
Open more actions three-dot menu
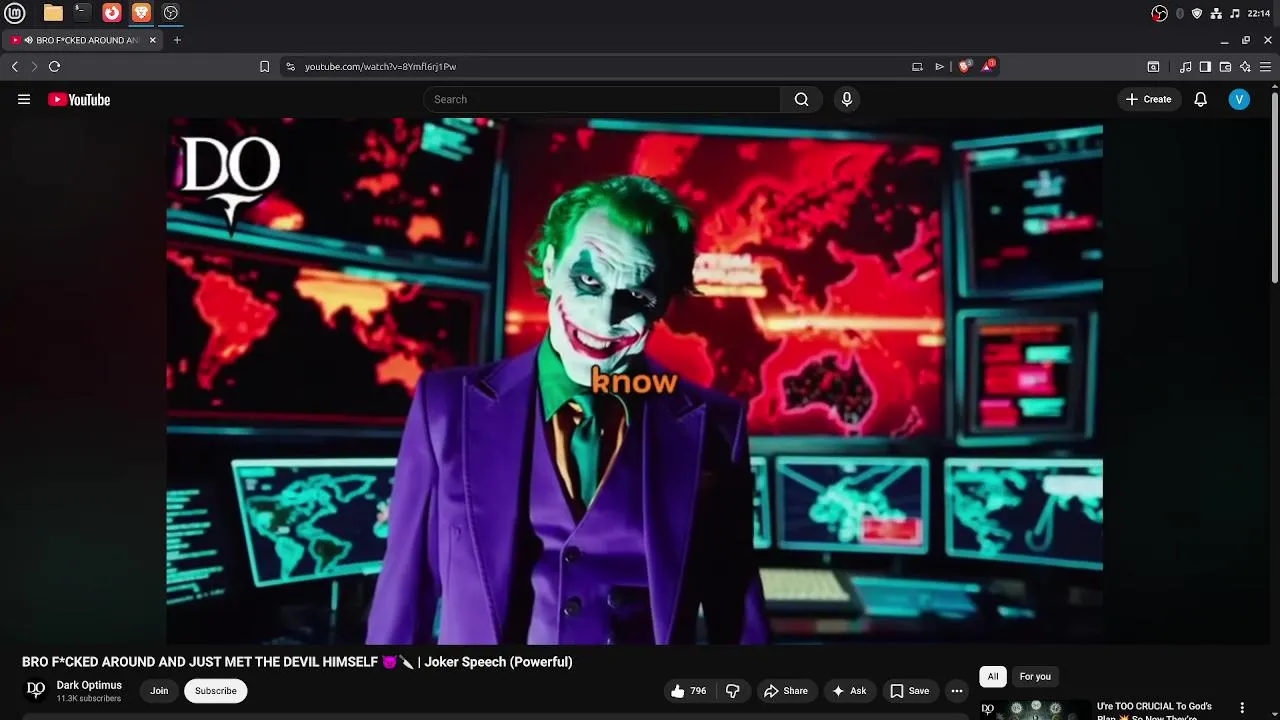point(957,691)
